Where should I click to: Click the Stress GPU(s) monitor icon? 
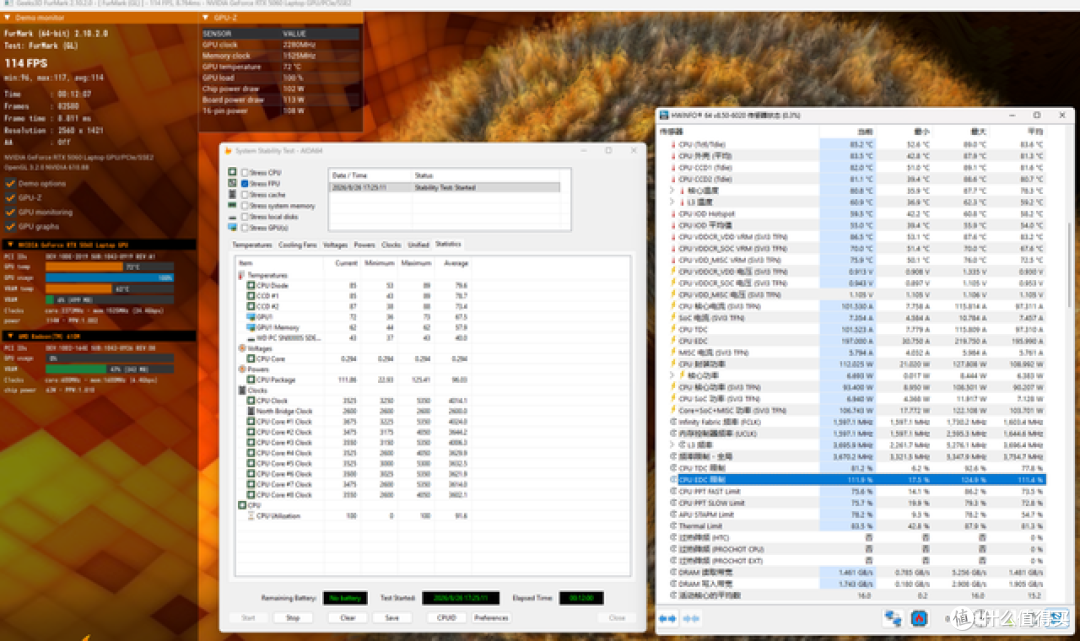pos(232,227)
